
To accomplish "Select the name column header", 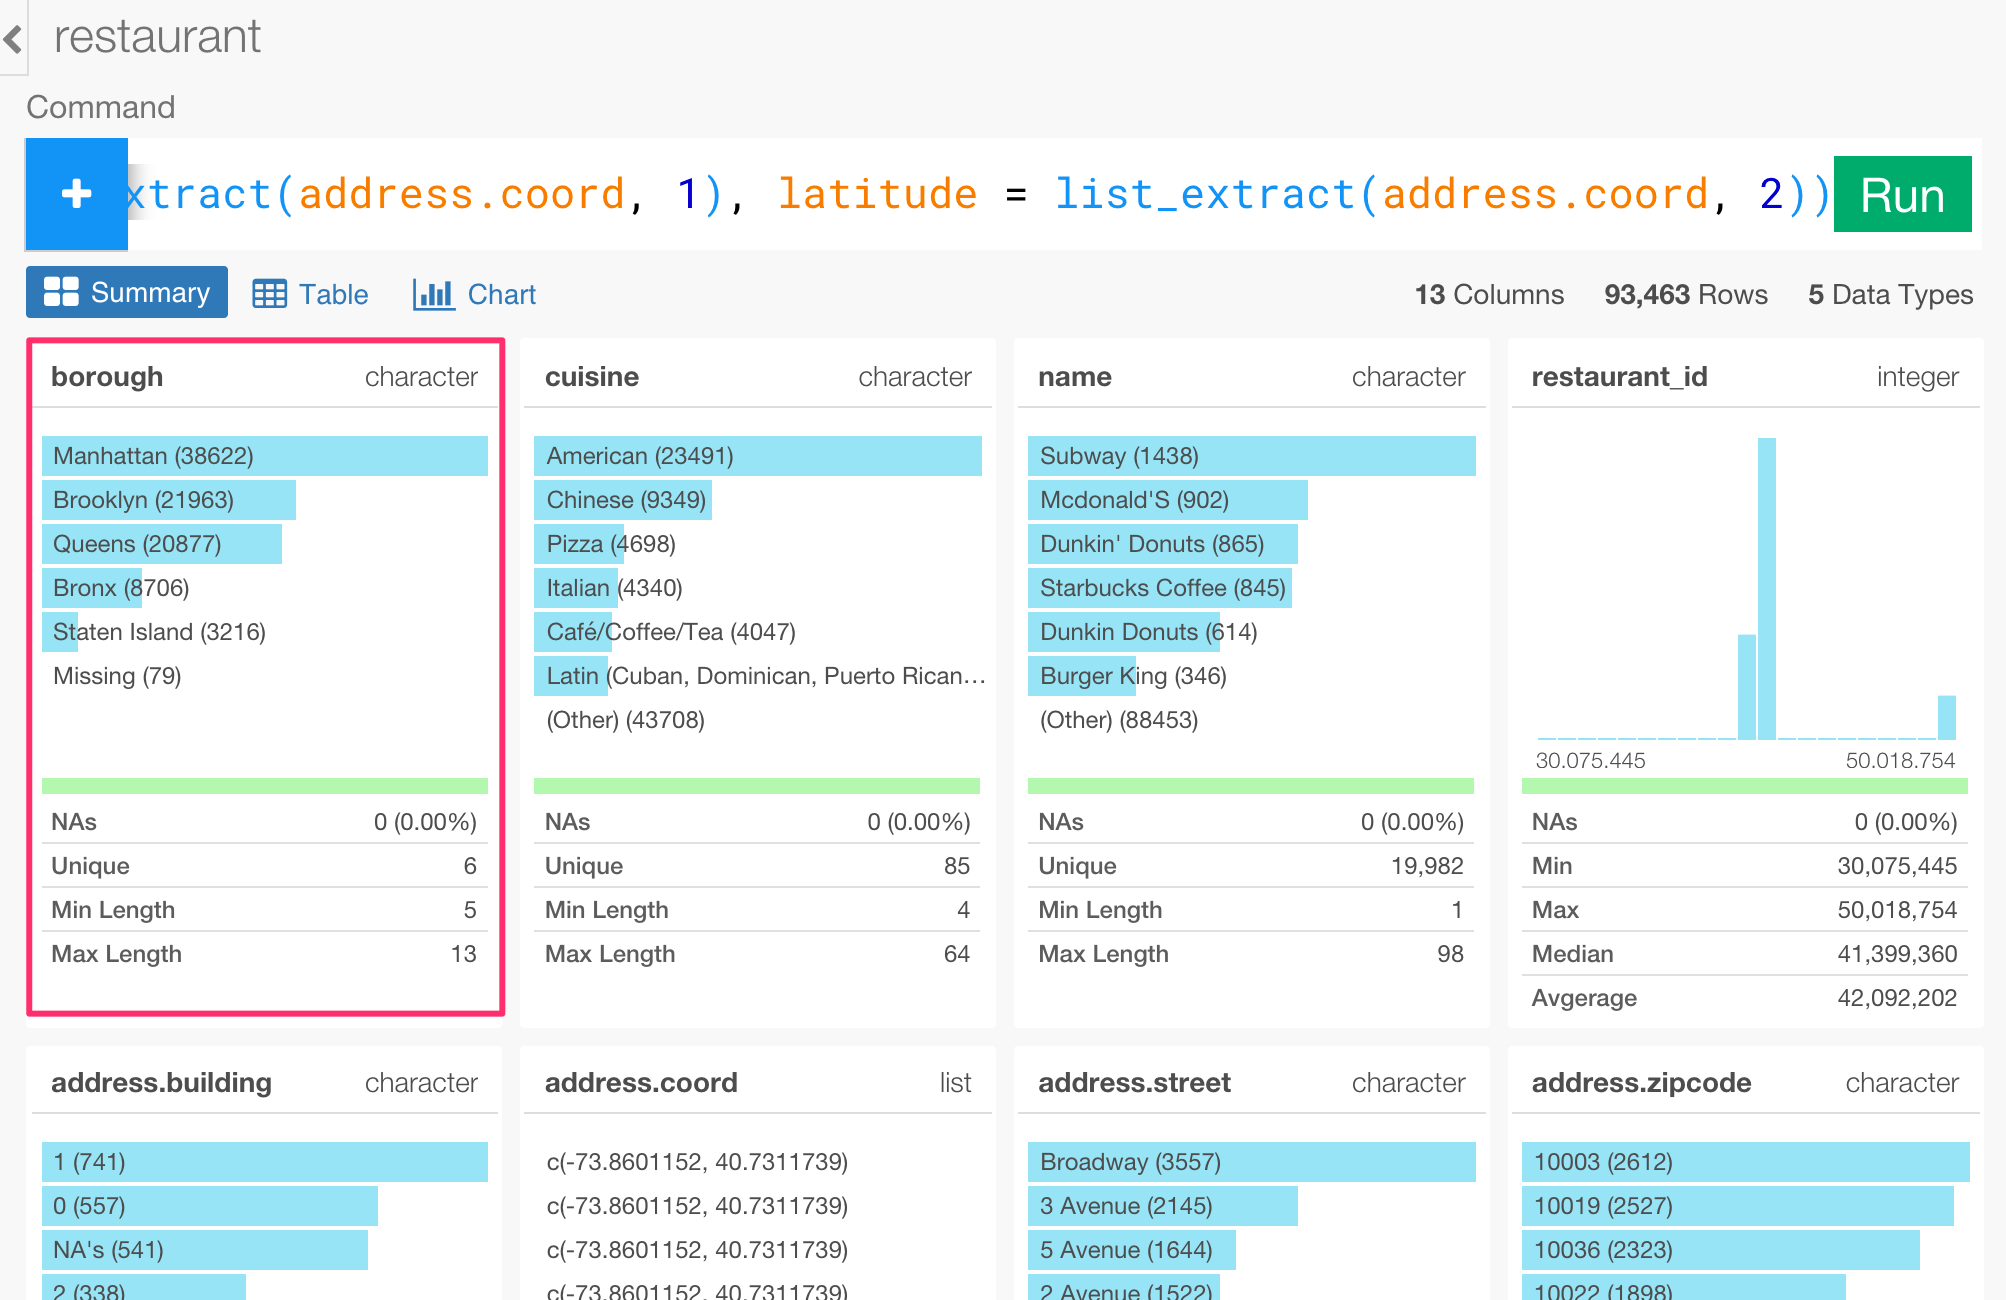I will point(1075,377).
